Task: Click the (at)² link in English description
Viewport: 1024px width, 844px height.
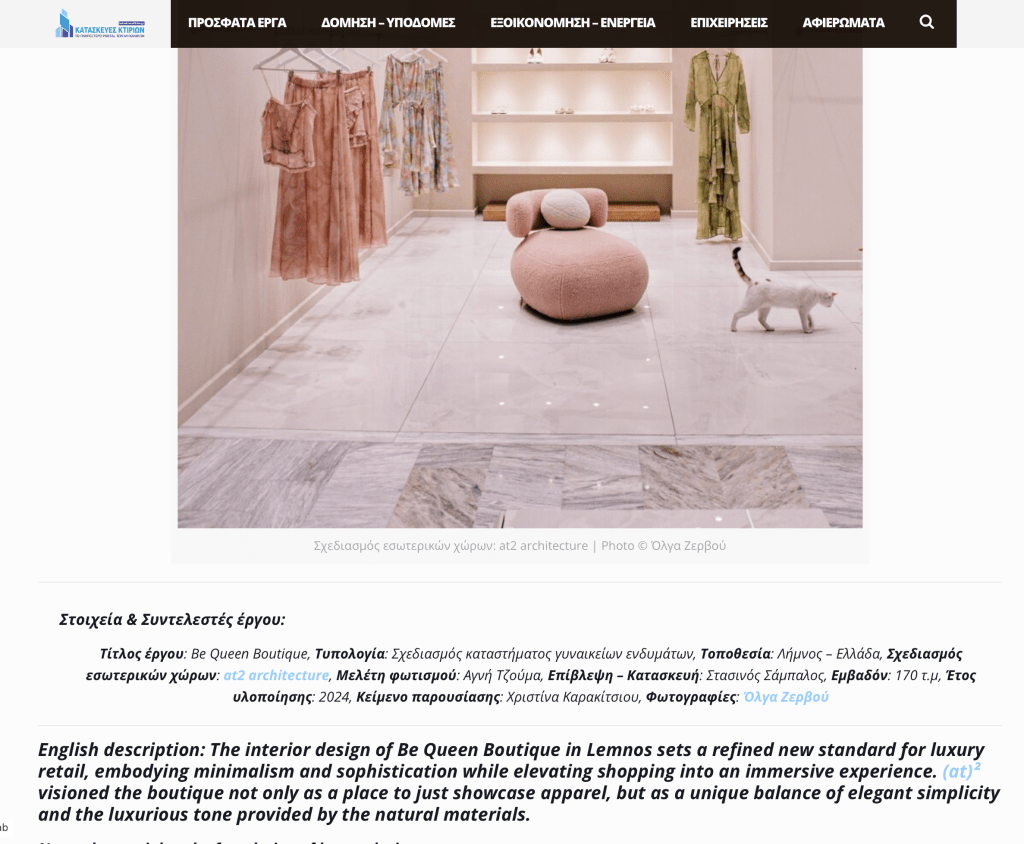Action: click(961, 770)
